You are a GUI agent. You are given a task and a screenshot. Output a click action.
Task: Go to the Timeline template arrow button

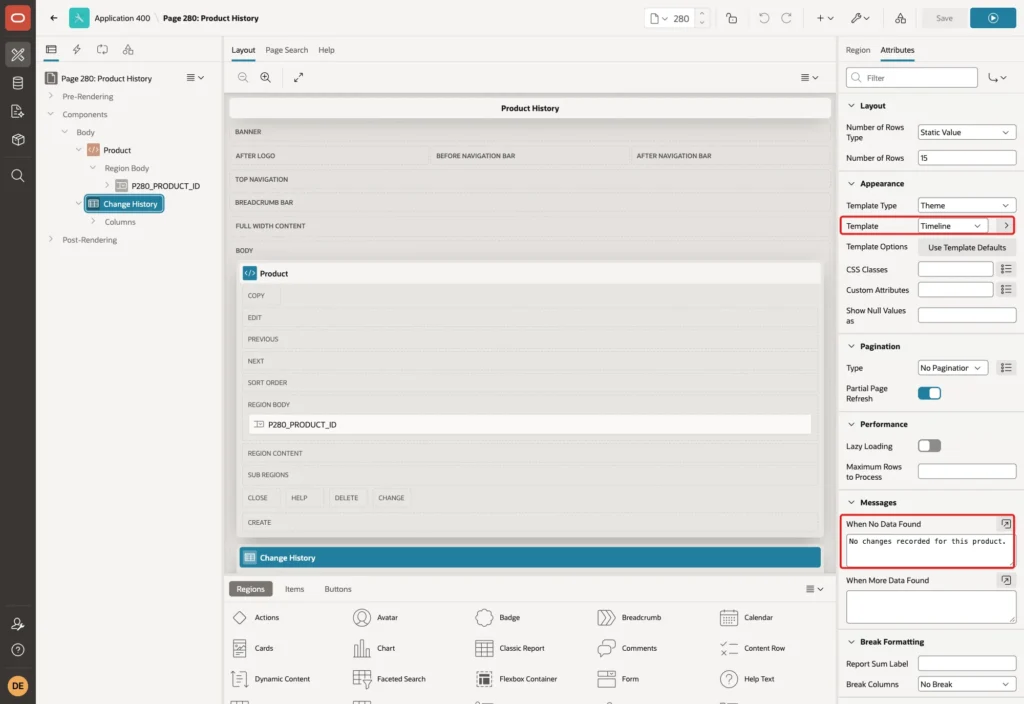click(1006, 225)
